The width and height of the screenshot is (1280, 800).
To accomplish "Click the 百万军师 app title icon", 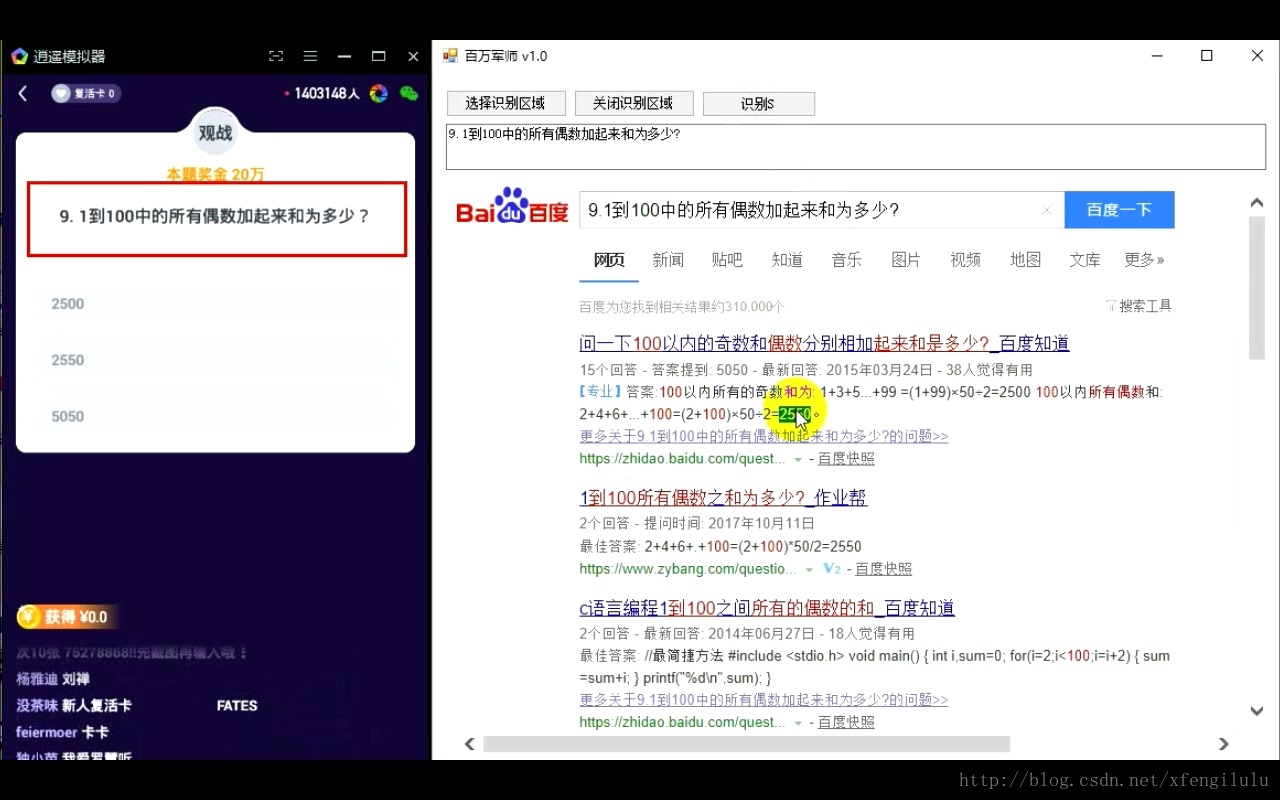I will click(451, 56).
